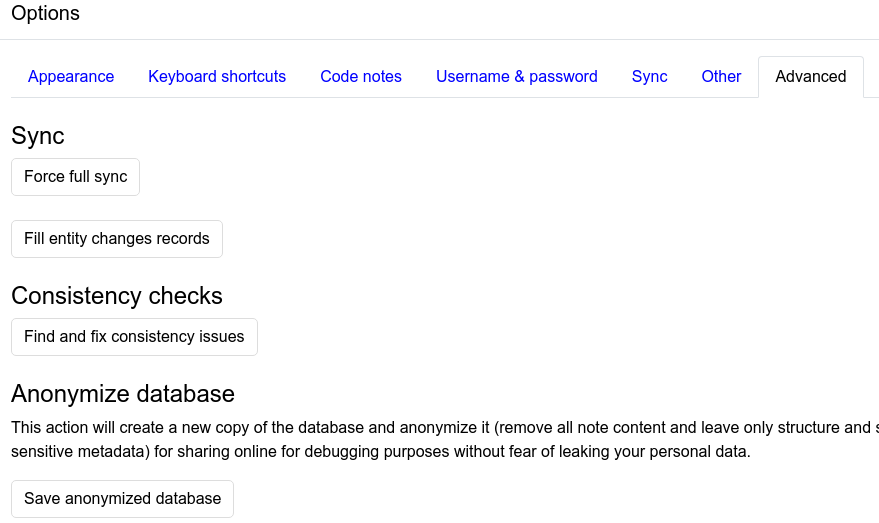Click the large Sync section heading

[38, 136]
